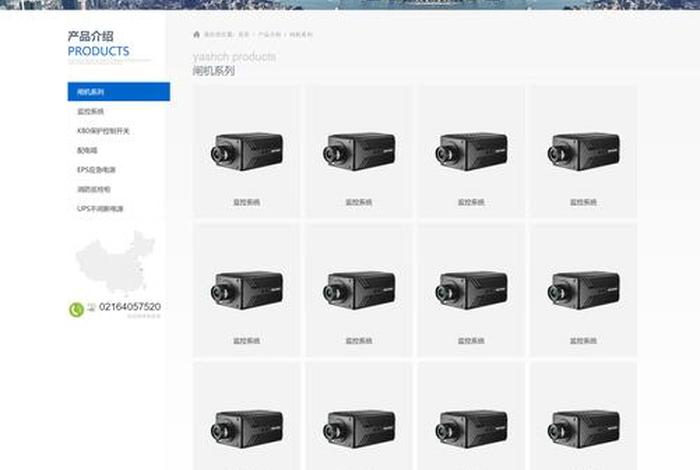Open the first camera thumbnail in top row
The width and height of the screenshot is (700, 470).
(x=246, y=150)
